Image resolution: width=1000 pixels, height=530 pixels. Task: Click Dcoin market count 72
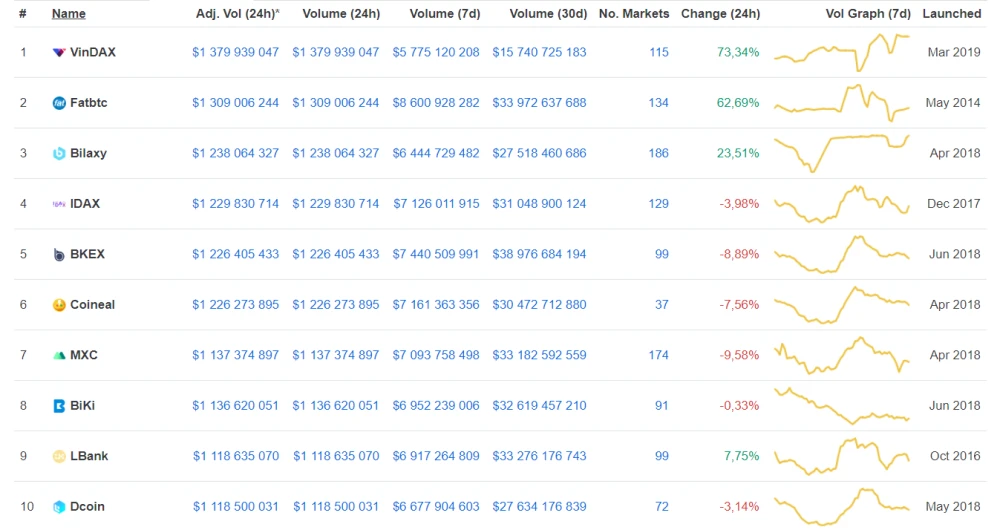point(661,506)
